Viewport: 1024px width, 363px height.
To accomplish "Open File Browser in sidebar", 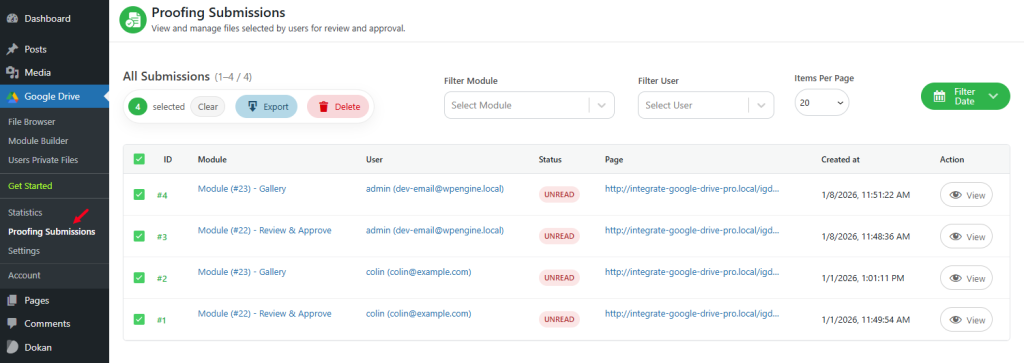I will (32, 122).
